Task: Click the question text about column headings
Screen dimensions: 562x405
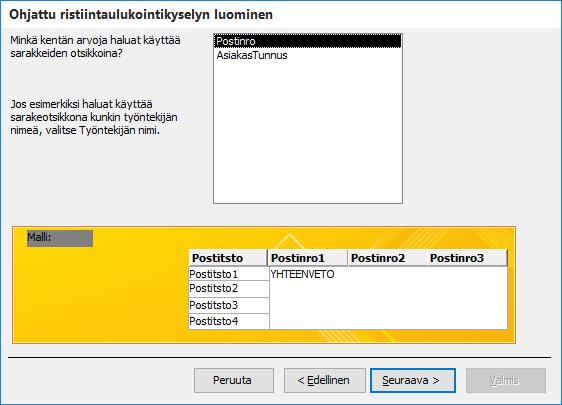Action: [95, 47]
